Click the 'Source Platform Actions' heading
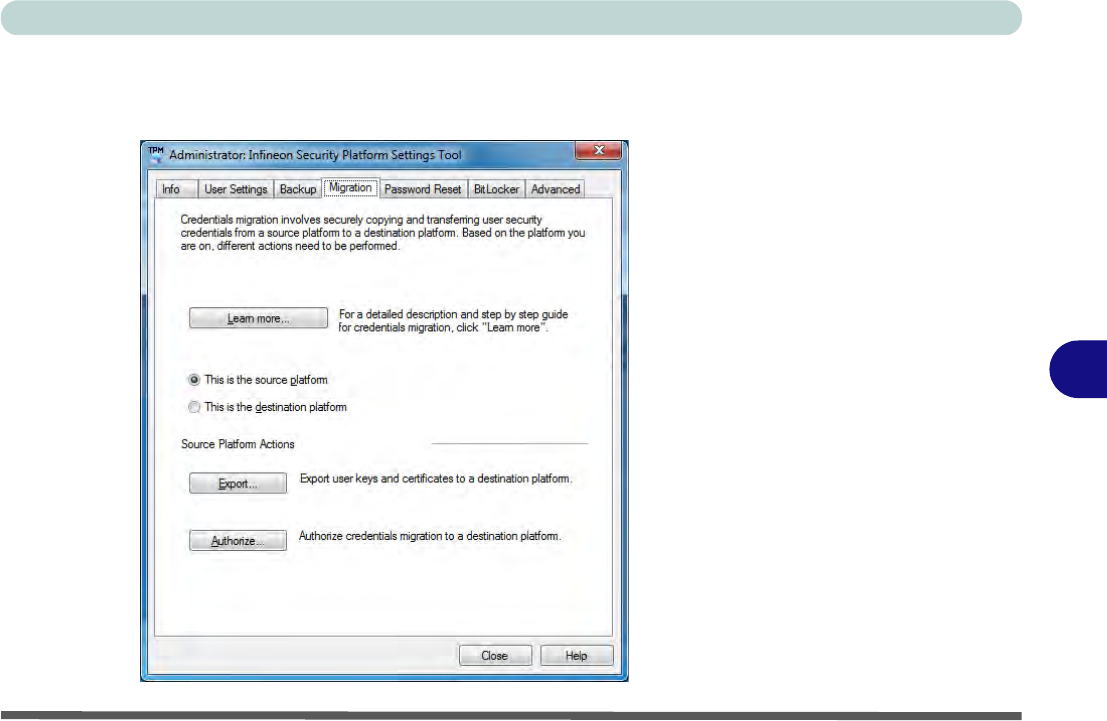 238,444
